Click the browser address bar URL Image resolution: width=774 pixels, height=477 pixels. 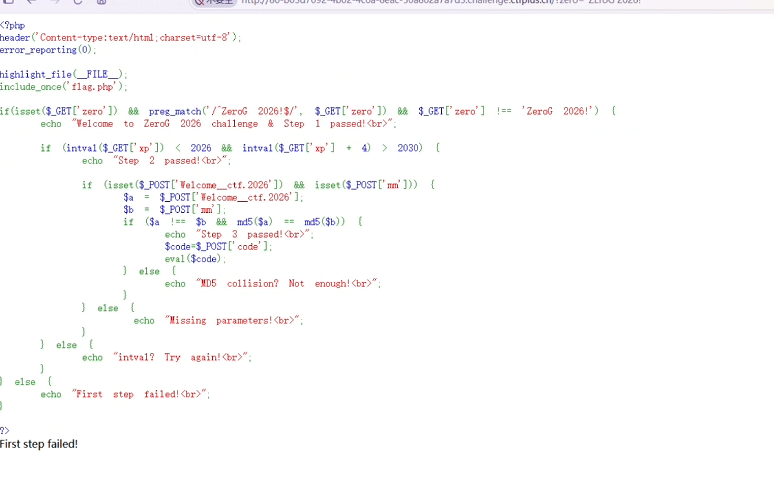pyautogui.click(x=441, y=2)
